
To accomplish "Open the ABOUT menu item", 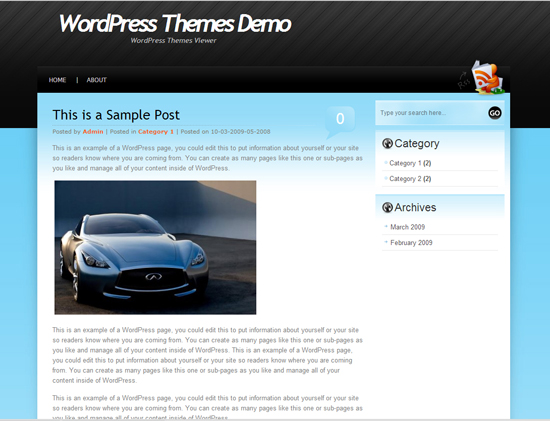I will coord(96,80).
